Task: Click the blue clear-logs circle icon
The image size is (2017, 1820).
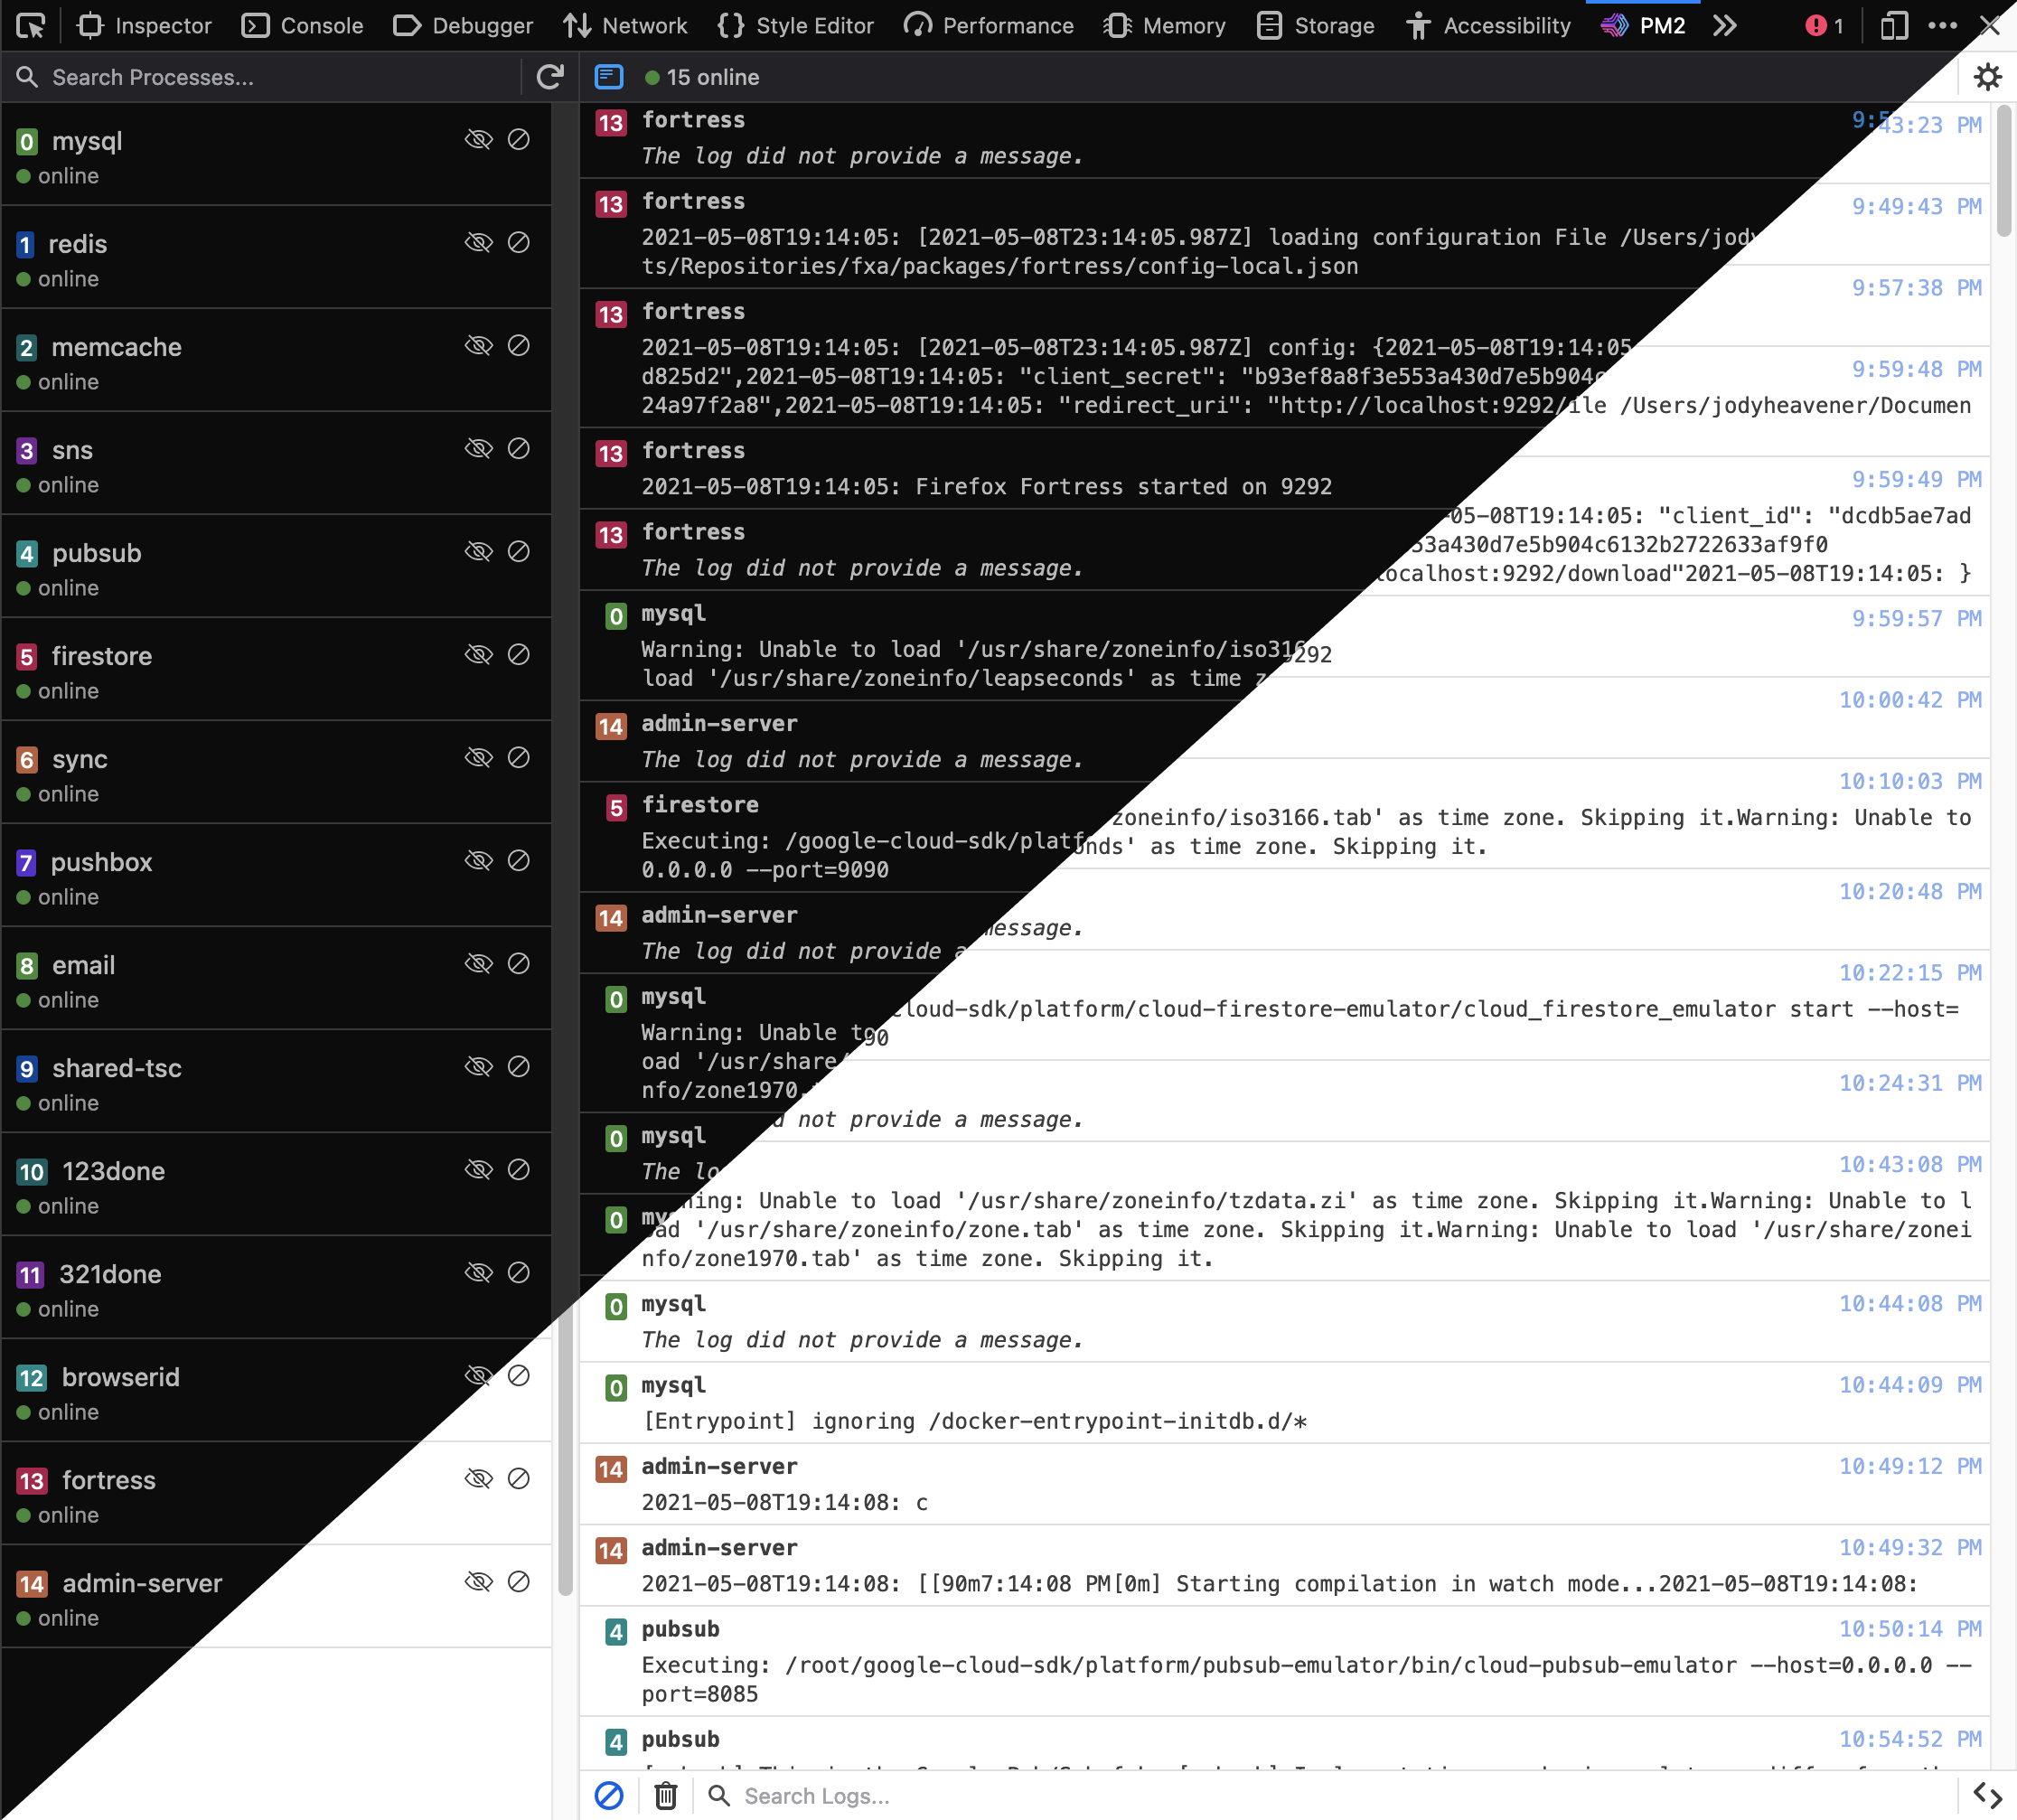Action: tap(609, 1796)
